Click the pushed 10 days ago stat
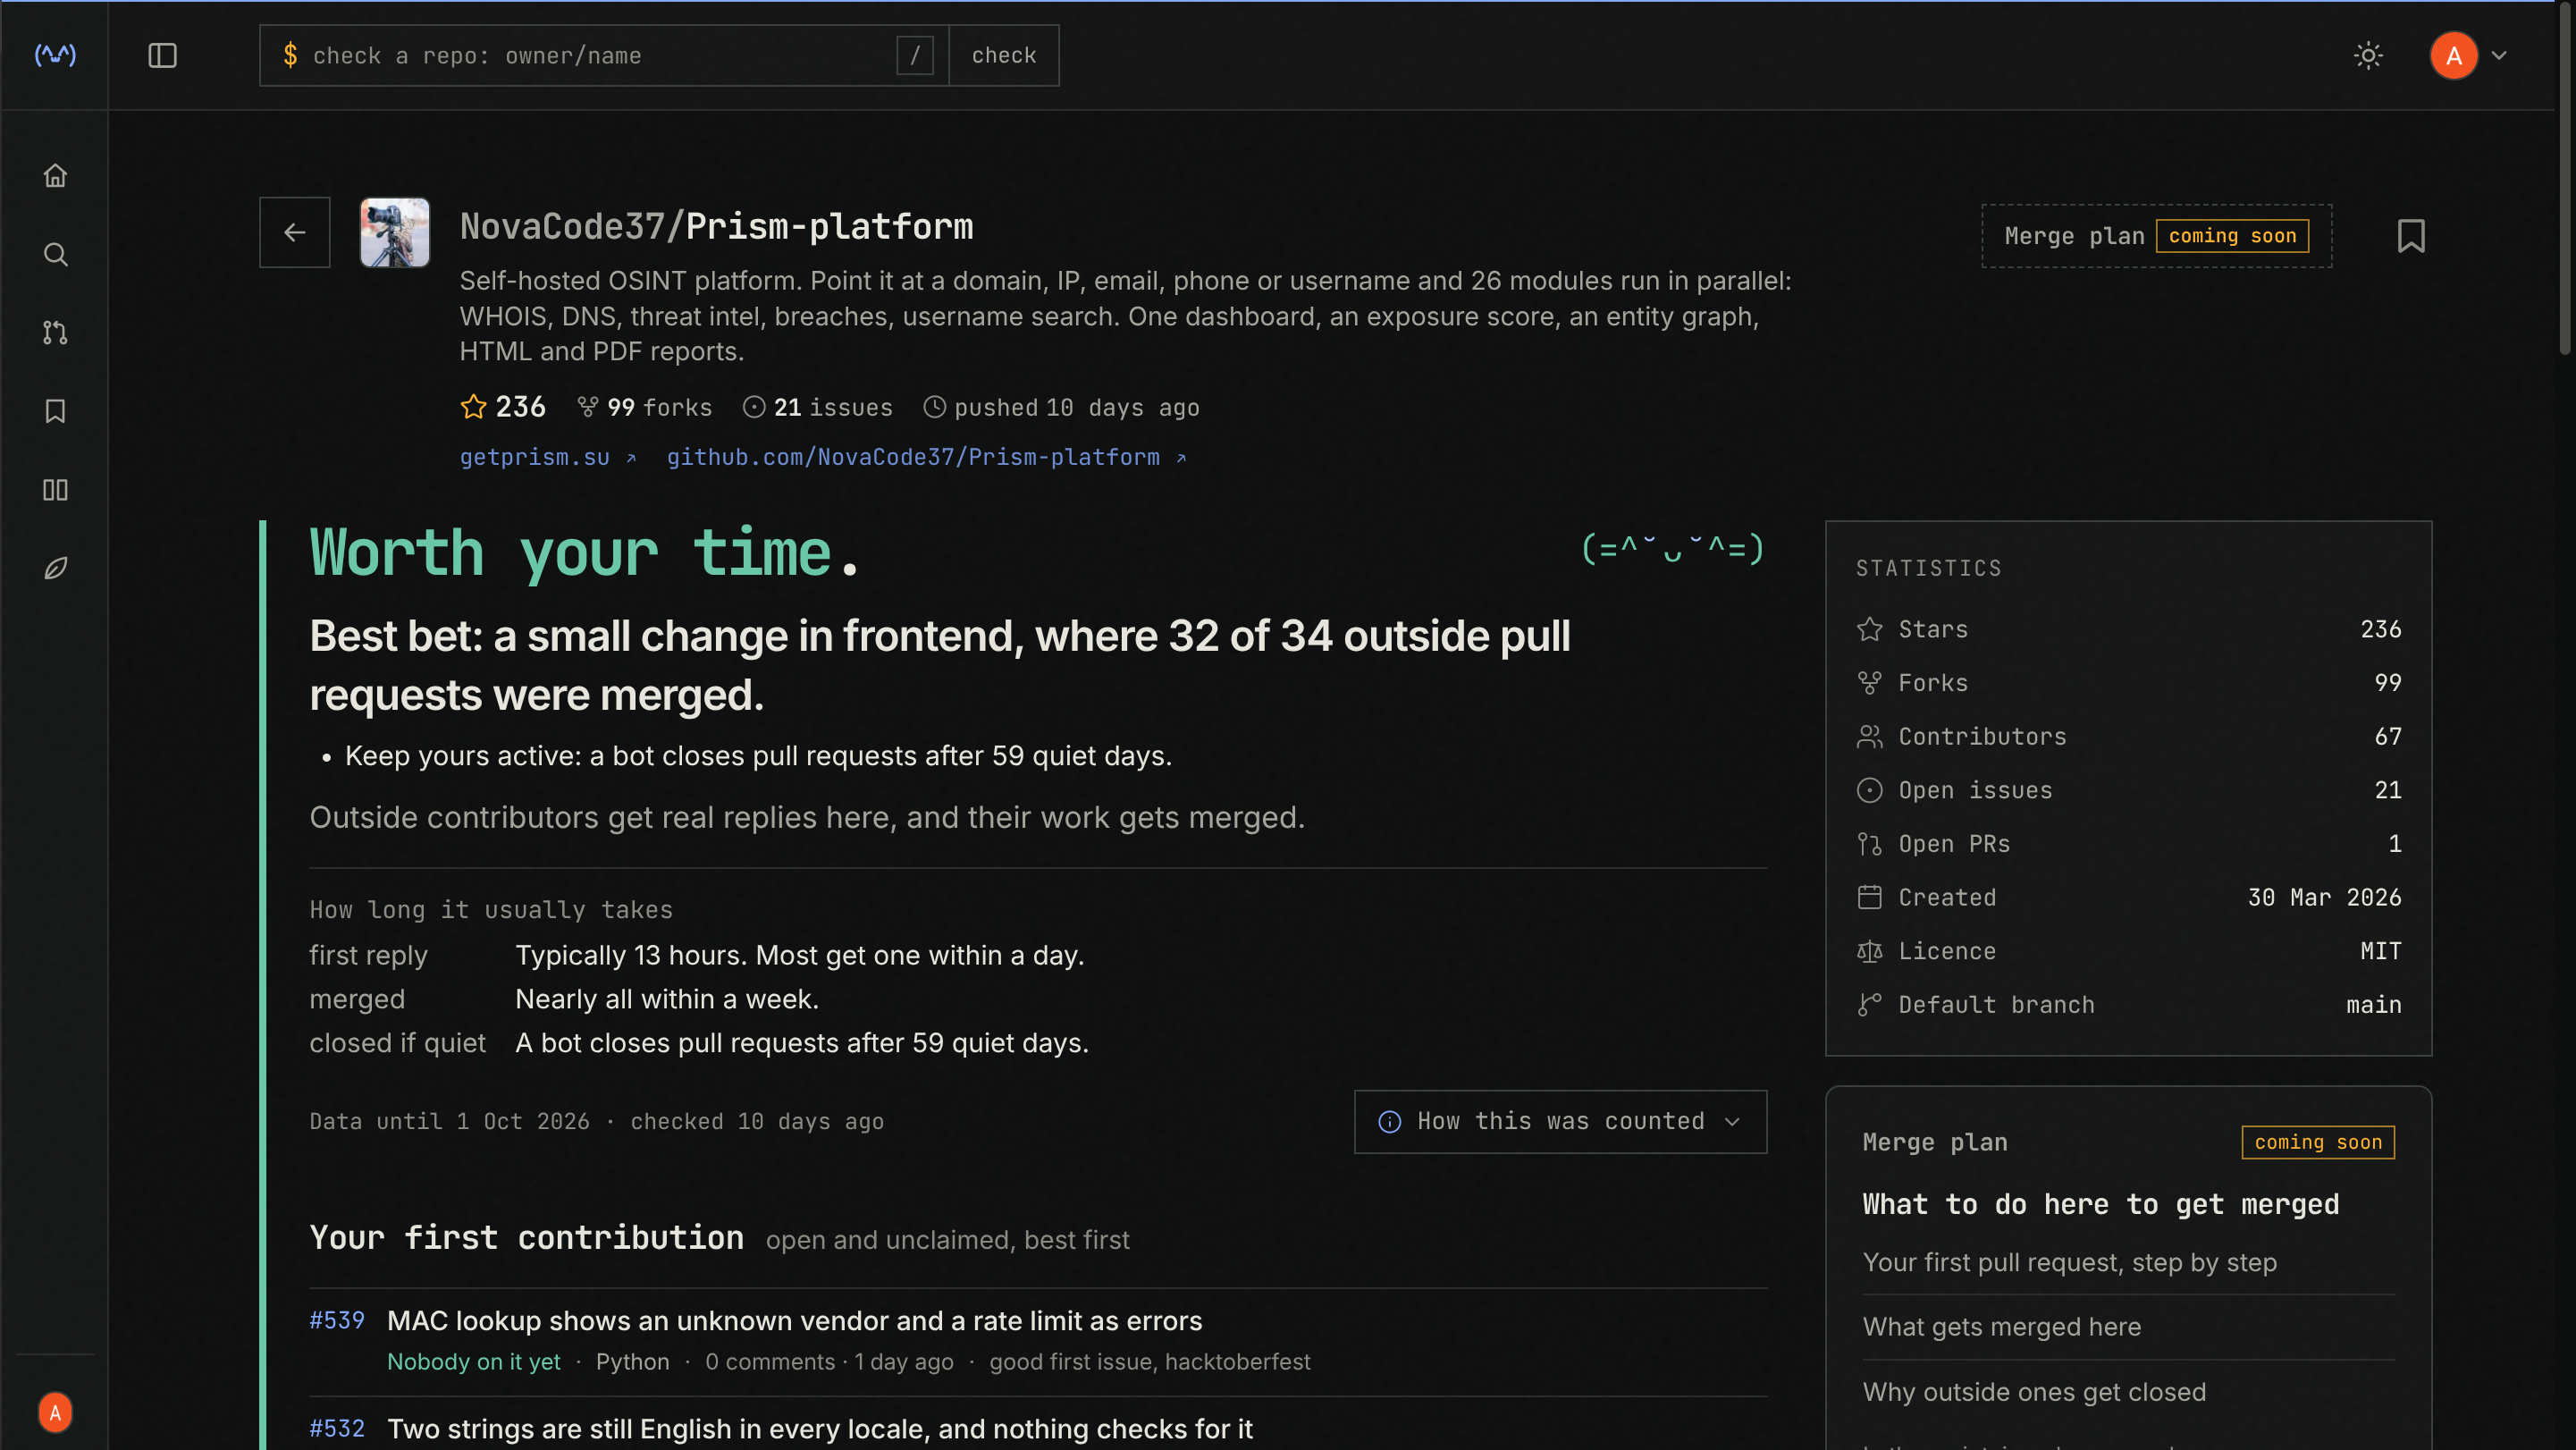Screen dimensions: 2576x1450 (1061, 407)
